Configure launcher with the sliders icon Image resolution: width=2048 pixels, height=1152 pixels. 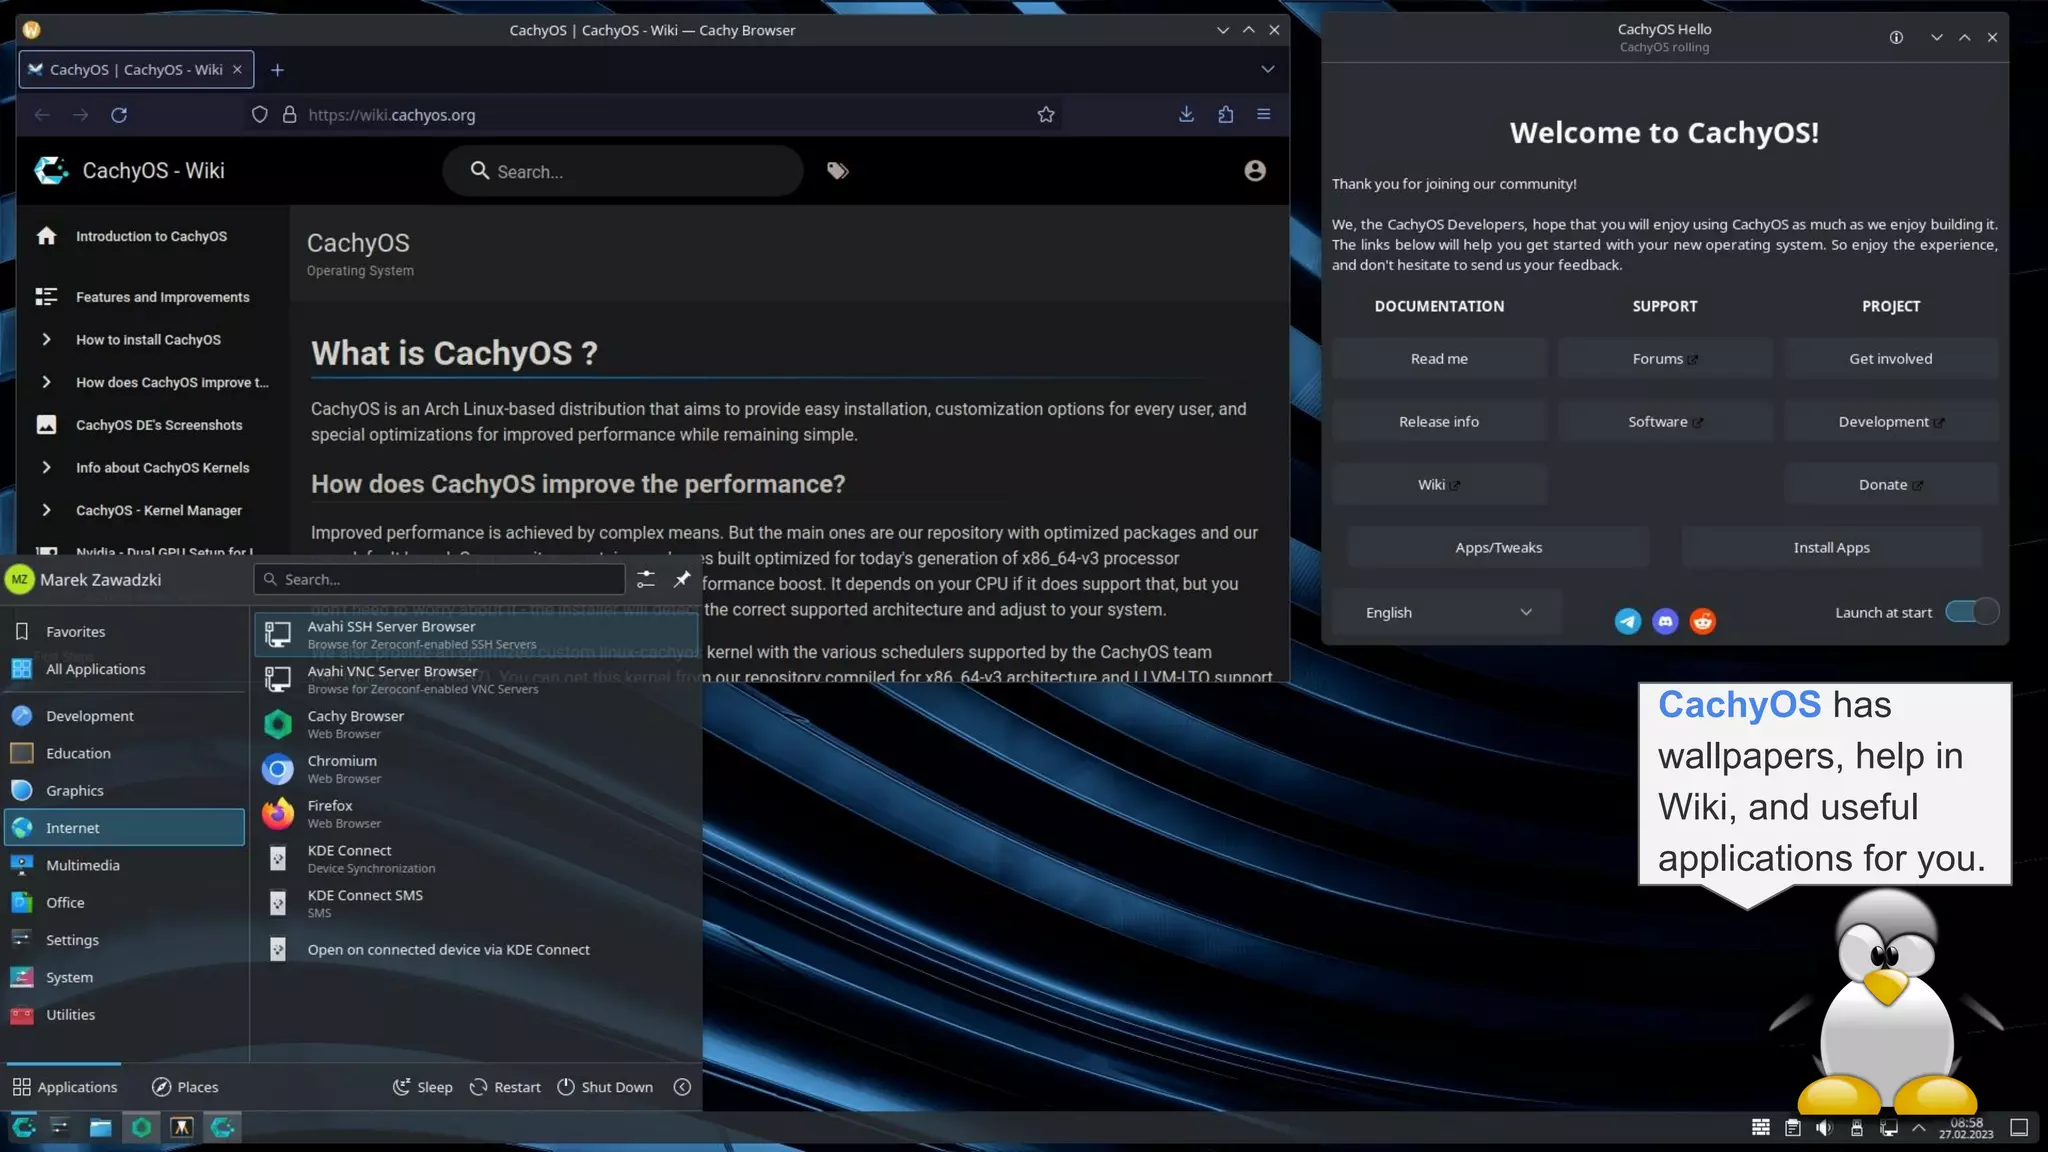(646, 579)
